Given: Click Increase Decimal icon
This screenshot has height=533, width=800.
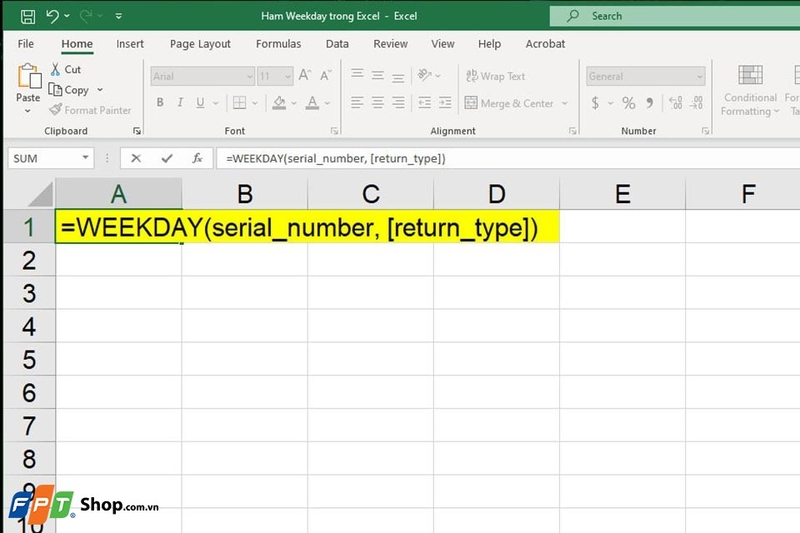Looking at the screenshot, I should [x=676, y=103].
